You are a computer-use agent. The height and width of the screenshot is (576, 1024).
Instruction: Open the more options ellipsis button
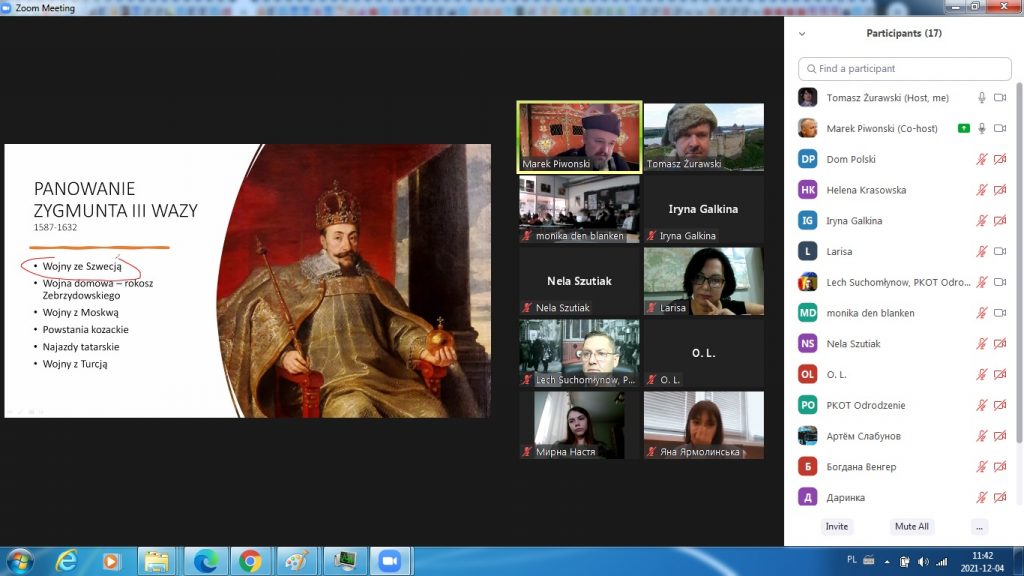pyautogui.click(x=979, y=526)
